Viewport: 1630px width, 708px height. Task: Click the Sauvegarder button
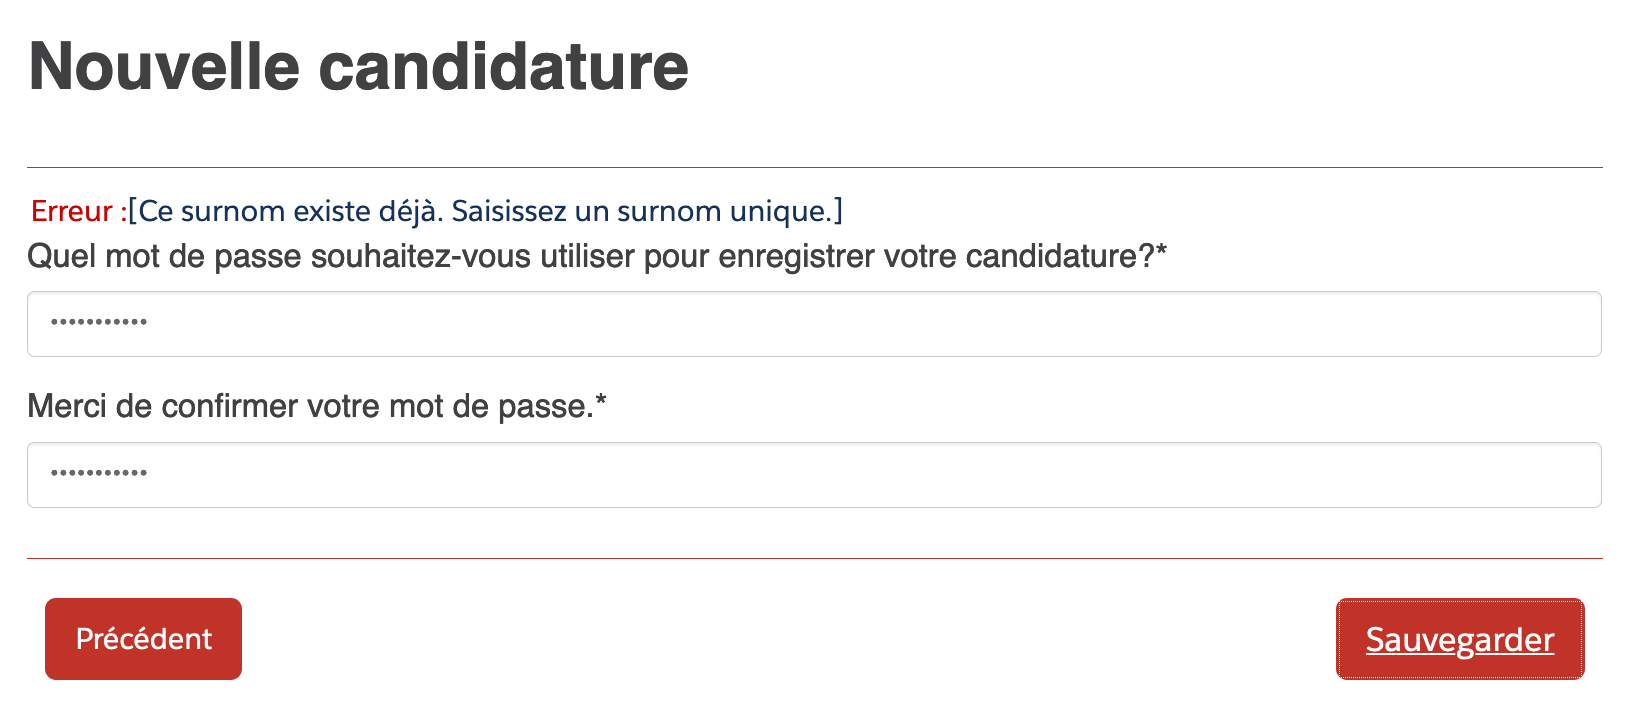point(1460,639)
